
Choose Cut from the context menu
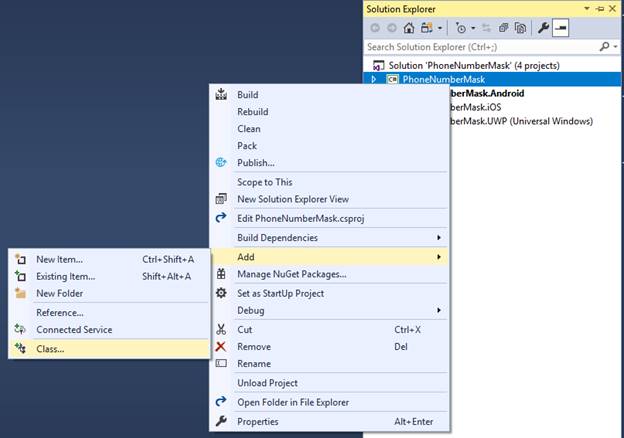[x=245, y=330]
